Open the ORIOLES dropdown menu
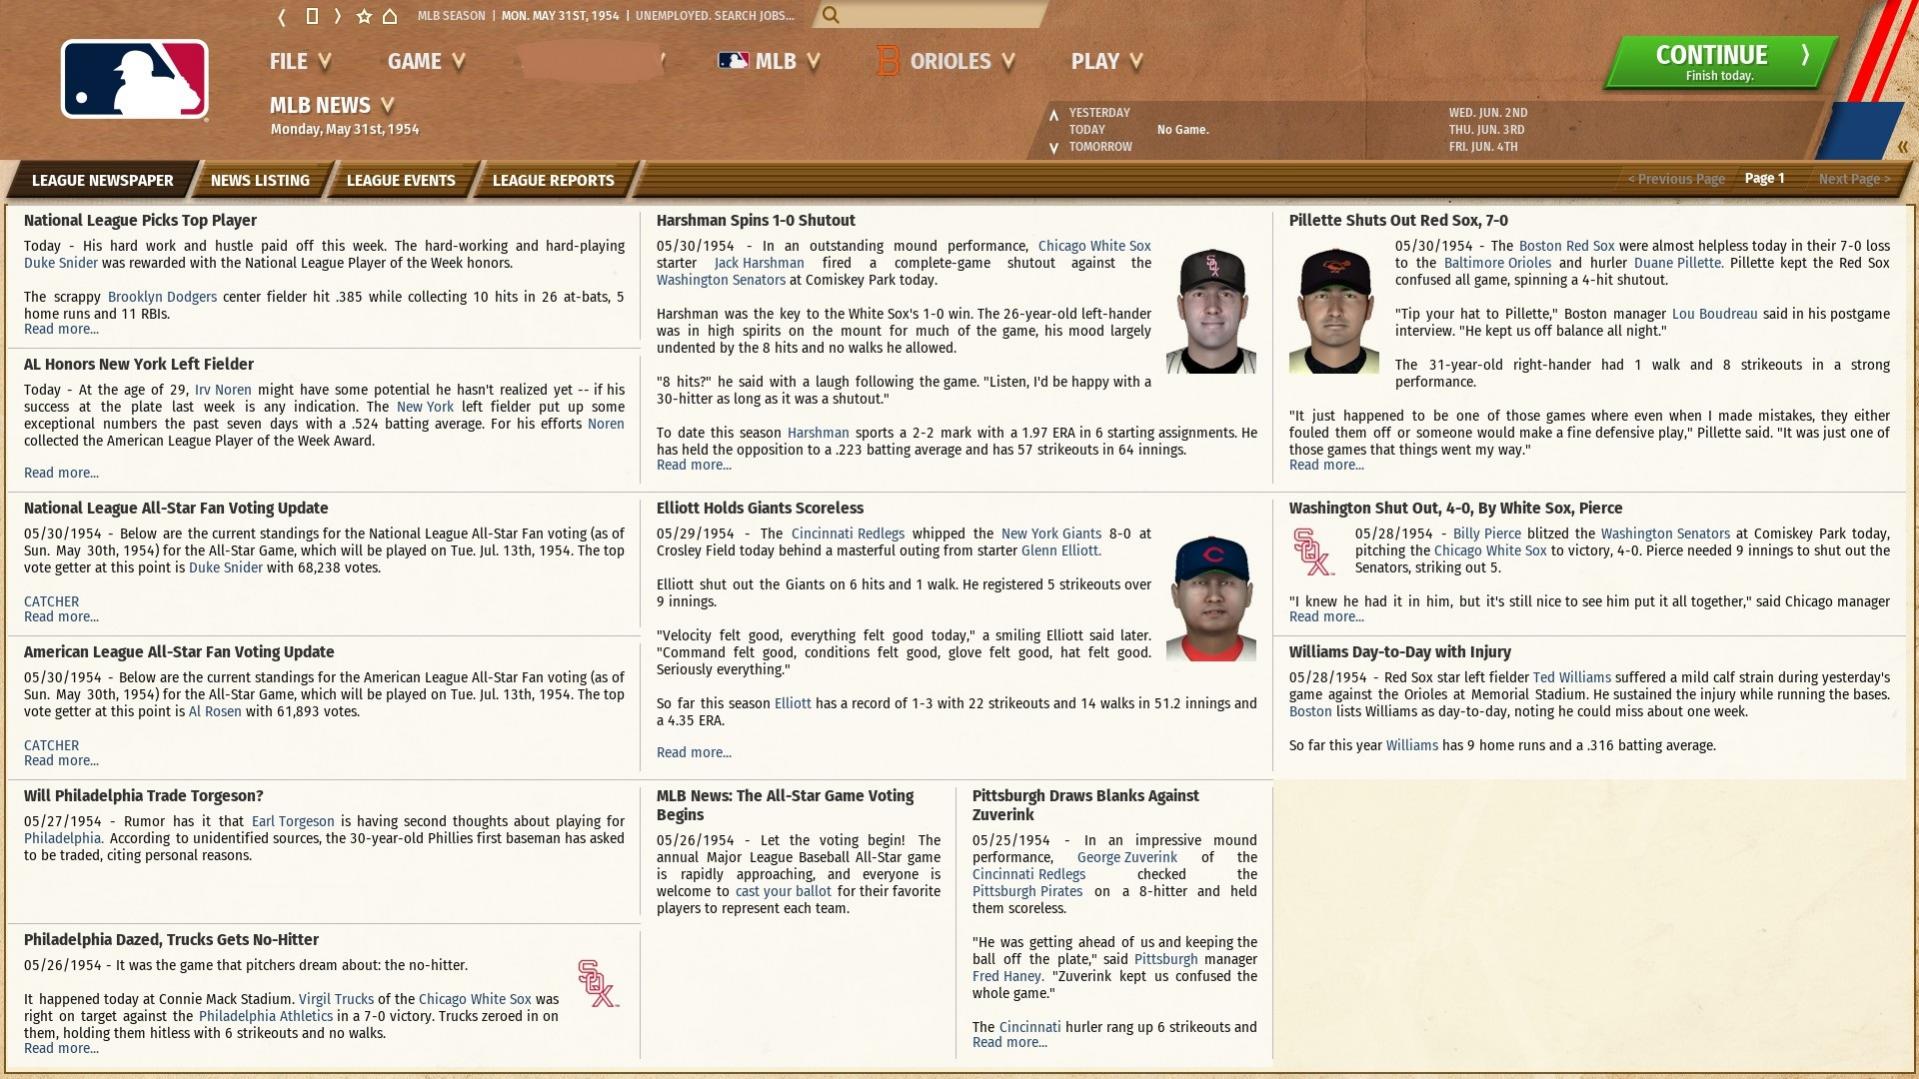The height and width of the screenshot is (1079, 1919). coord(946,61)
